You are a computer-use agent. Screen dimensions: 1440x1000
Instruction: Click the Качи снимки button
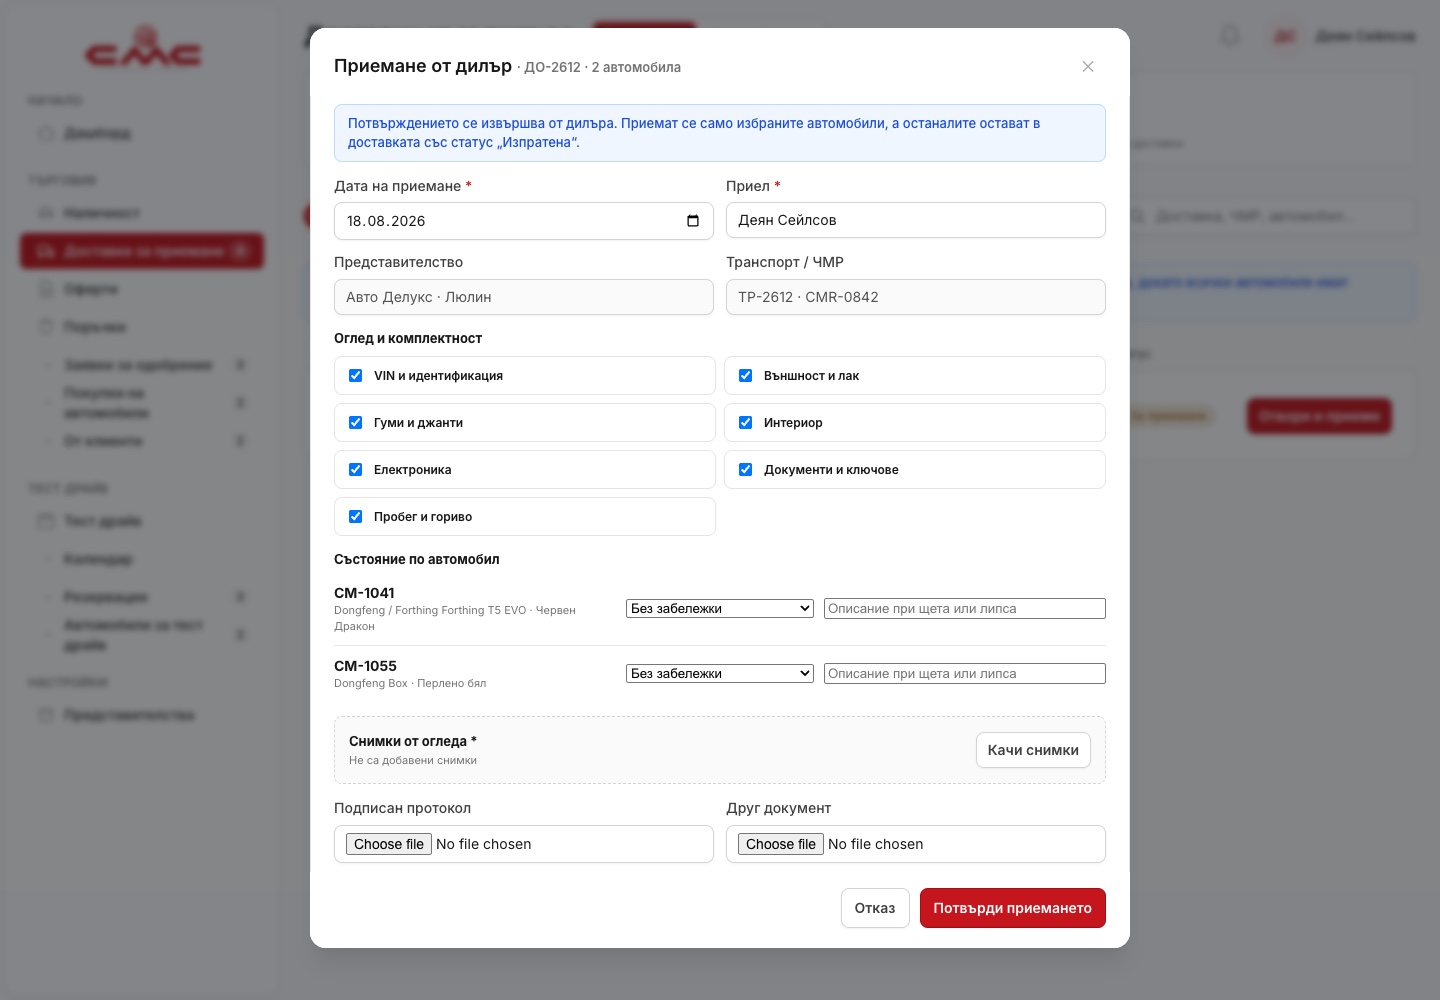click(x=1033, y=750)
